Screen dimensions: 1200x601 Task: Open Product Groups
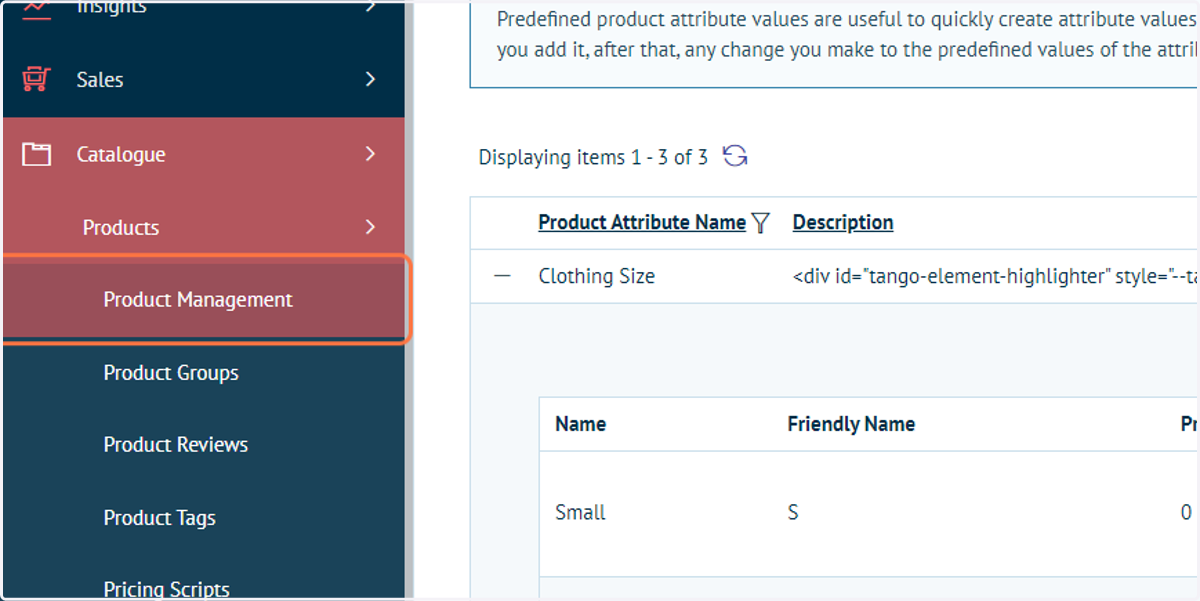[171, 373]
